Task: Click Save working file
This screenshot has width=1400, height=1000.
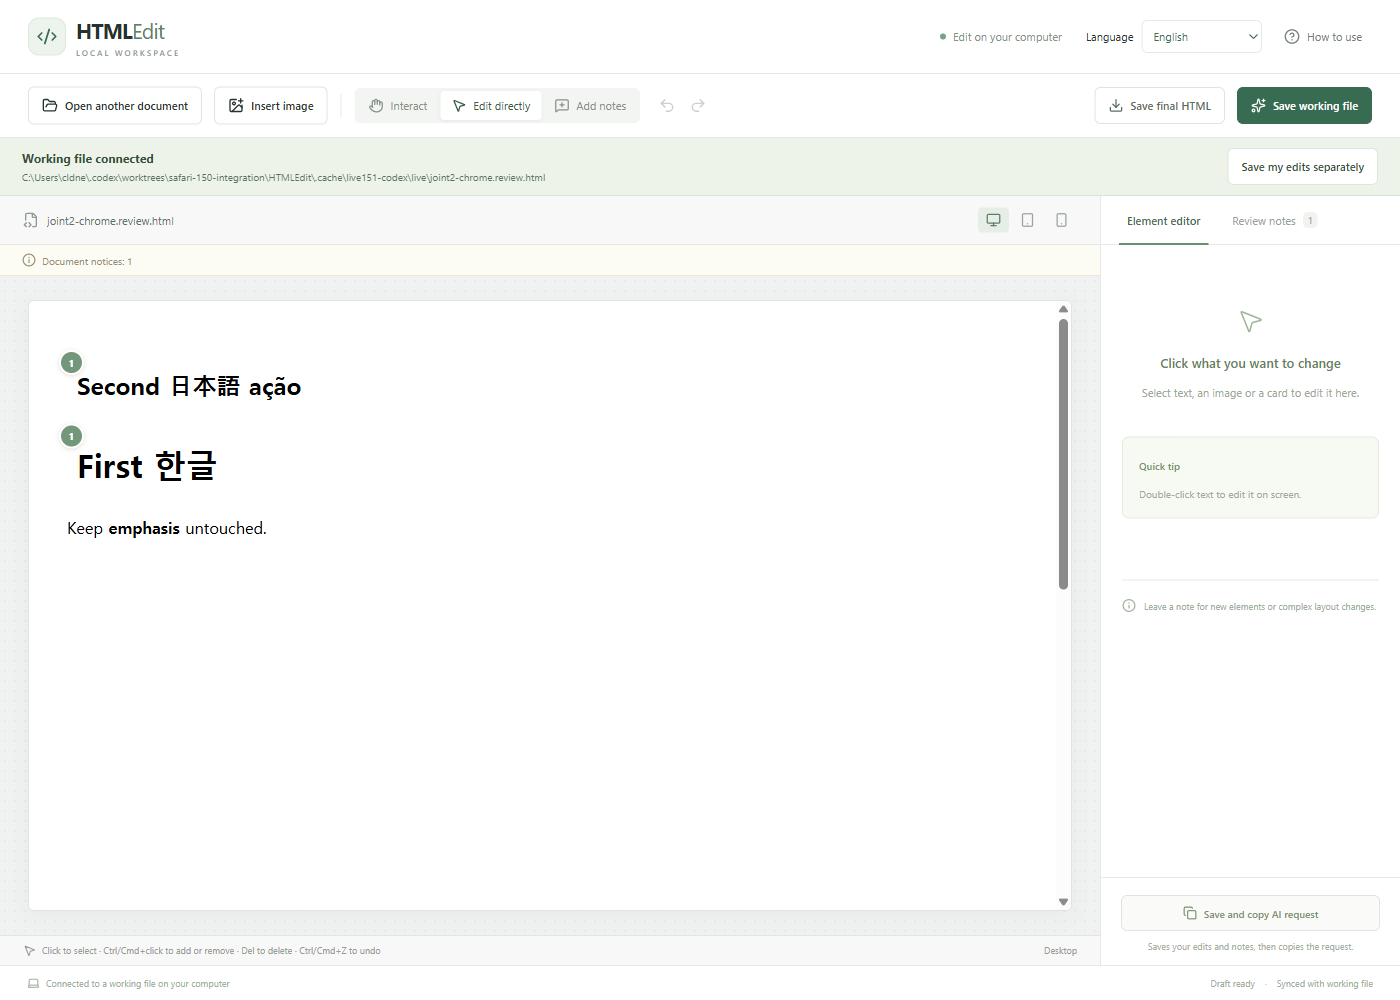Action: (1304, 106)
